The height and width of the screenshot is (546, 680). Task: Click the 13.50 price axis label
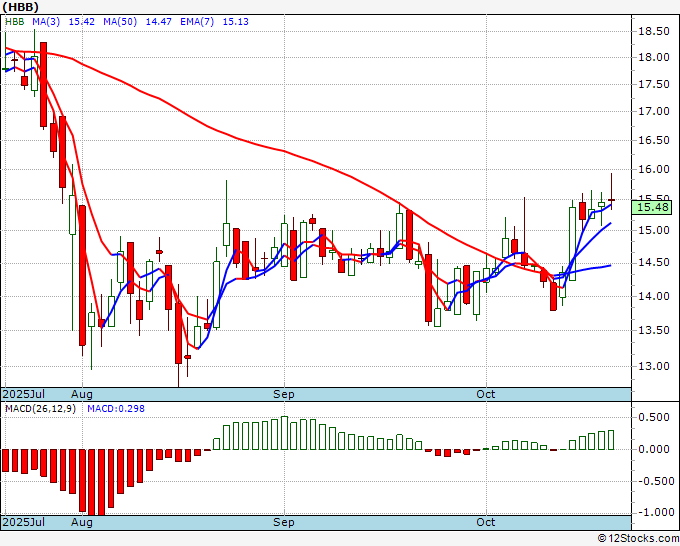click(x=654, y=330)
